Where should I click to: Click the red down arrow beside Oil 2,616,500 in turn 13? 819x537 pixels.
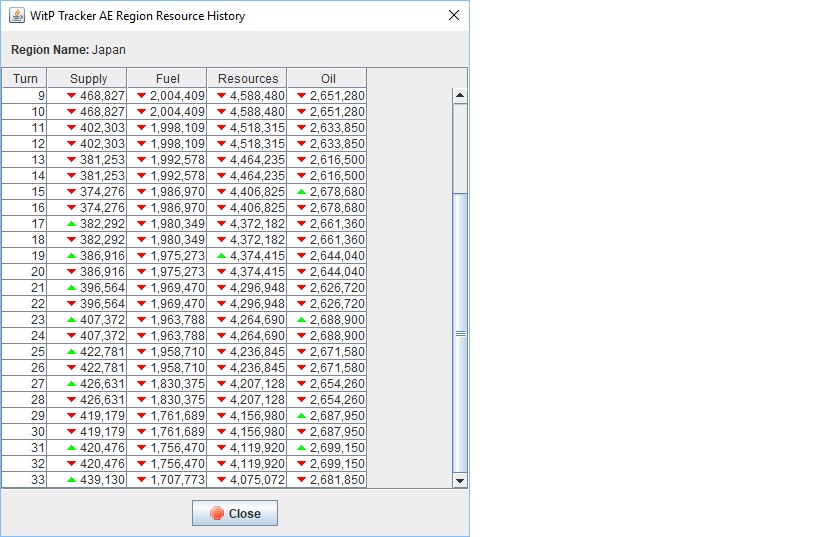(x=301, y=160)
